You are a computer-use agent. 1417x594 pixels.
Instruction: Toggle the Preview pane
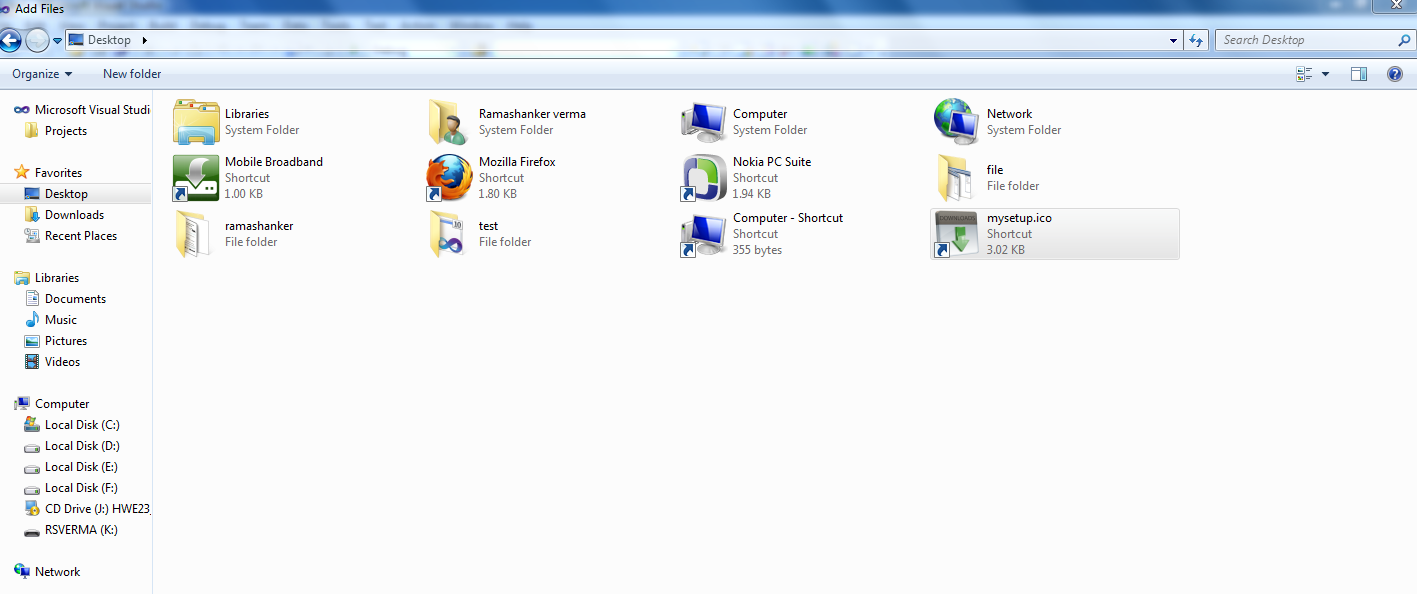pos(1358,73)
